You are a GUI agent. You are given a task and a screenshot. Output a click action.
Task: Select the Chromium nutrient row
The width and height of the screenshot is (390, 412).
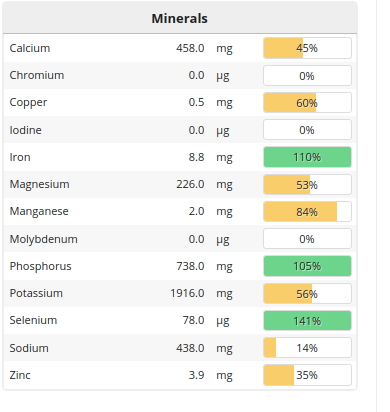pos(180,75)
